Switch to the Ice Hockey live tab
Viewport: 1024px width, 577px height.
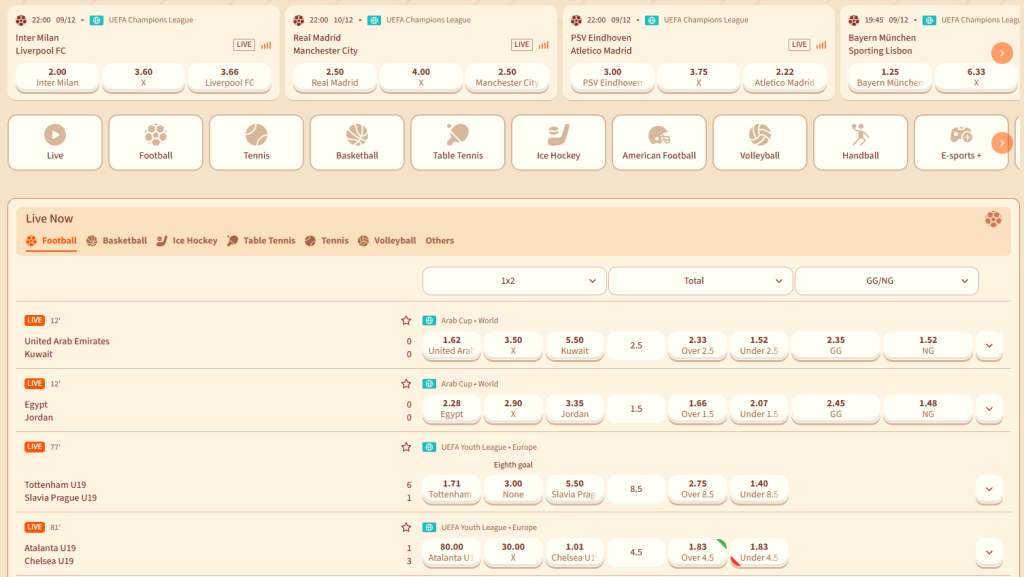click(x=187, y=241)
